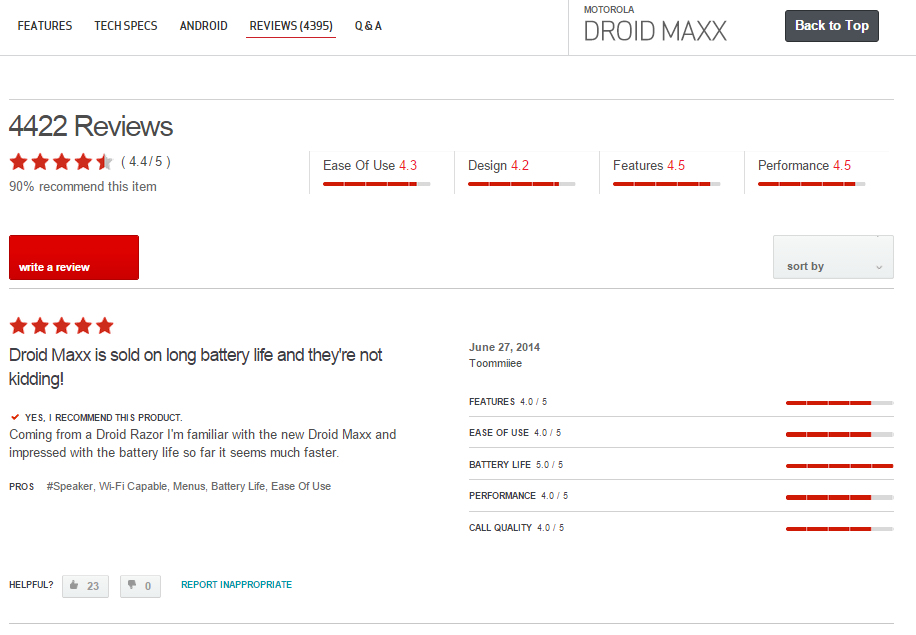
Task: Select the Reviews (4395) tab
Action: (291, 26)
